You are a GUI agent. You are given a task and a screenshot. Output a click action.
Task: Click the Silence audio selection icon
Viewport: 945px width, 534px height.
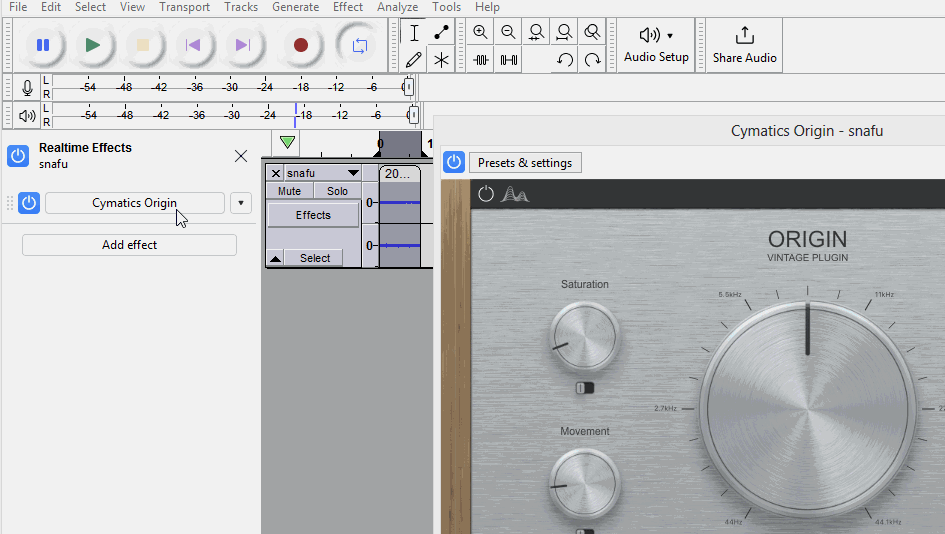tap(509, 60)
